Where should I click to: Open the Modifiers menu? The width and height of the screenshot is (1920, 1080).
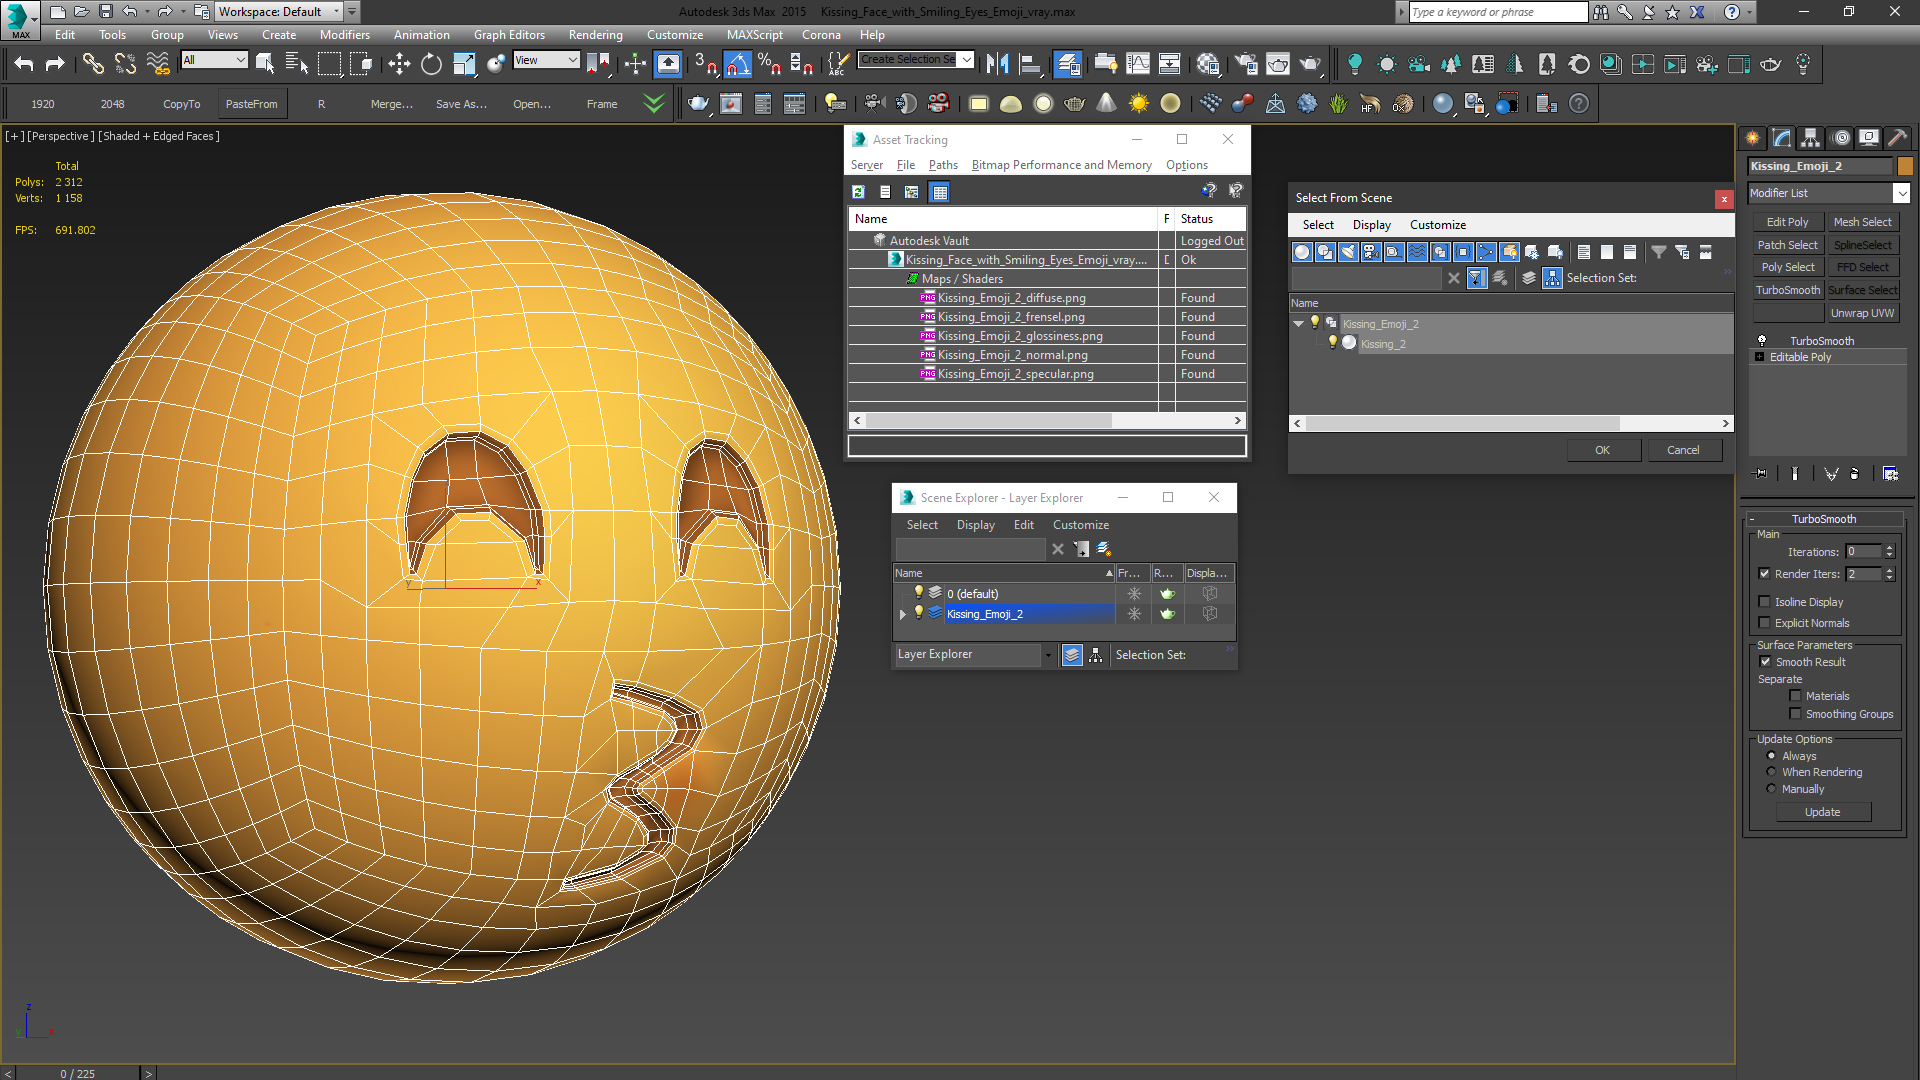tap(344, 35)
